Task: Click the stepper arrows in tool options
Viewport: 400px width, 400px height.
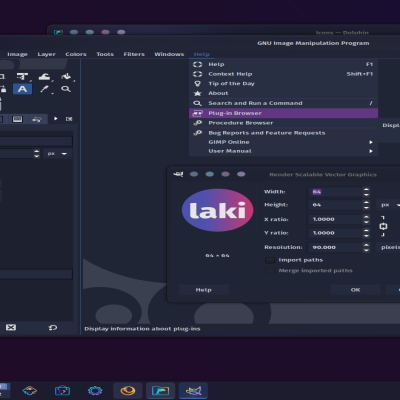Action: tap(36, 154)
